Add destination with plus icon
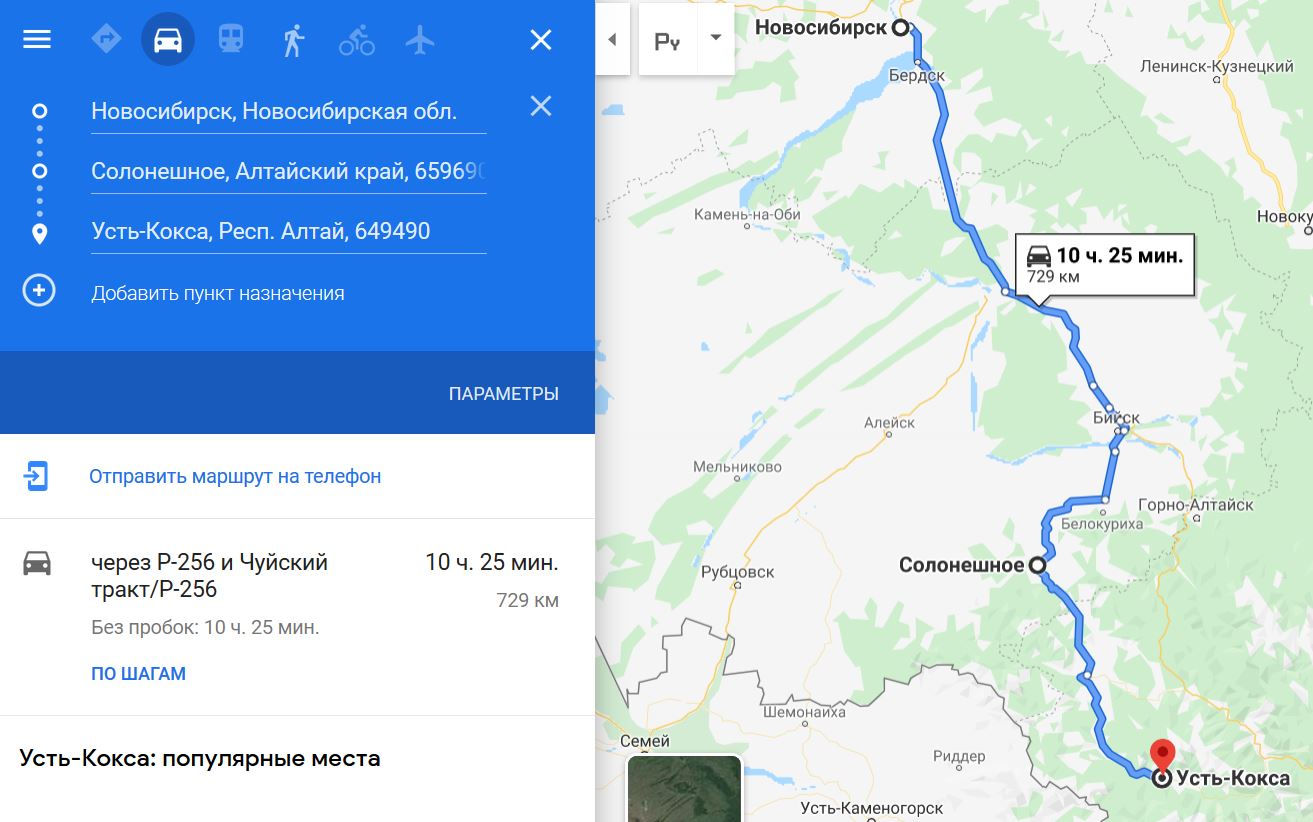1313x822 pixels. (39, 292)
